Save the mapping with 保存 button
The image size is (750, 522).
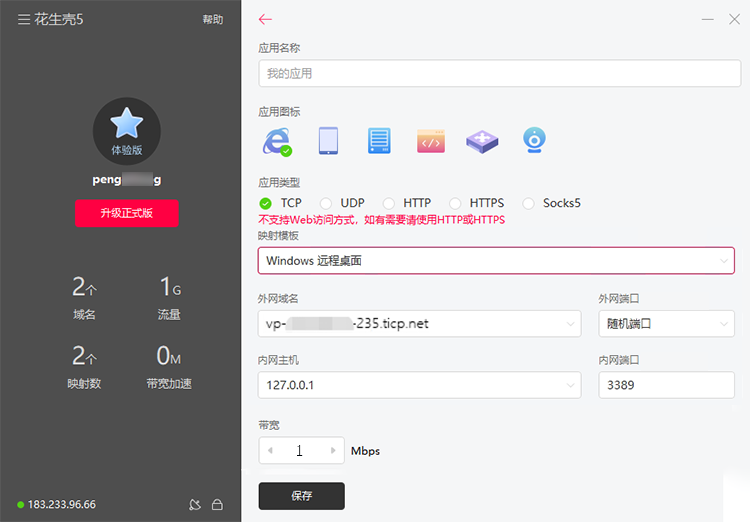pos(301,496)
